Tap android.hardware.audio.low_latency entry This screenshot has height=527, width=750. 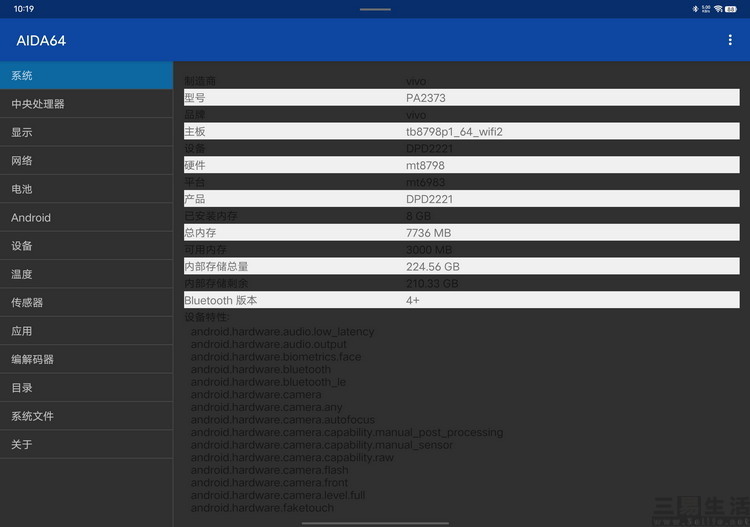point(282,331)
